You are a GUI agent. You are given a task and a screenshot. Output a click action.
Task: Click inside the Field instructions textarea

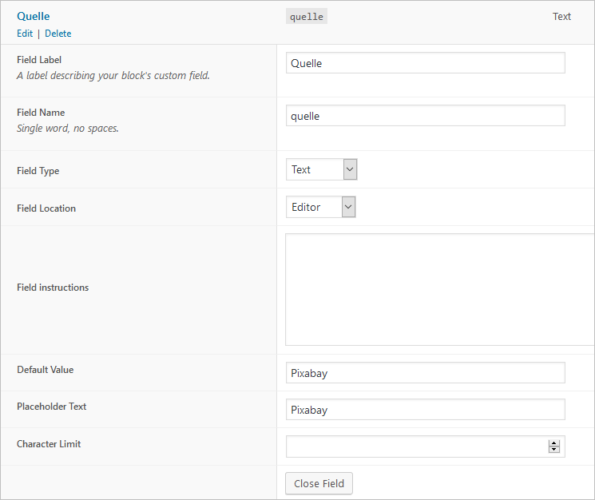click(x=440, y=289)
